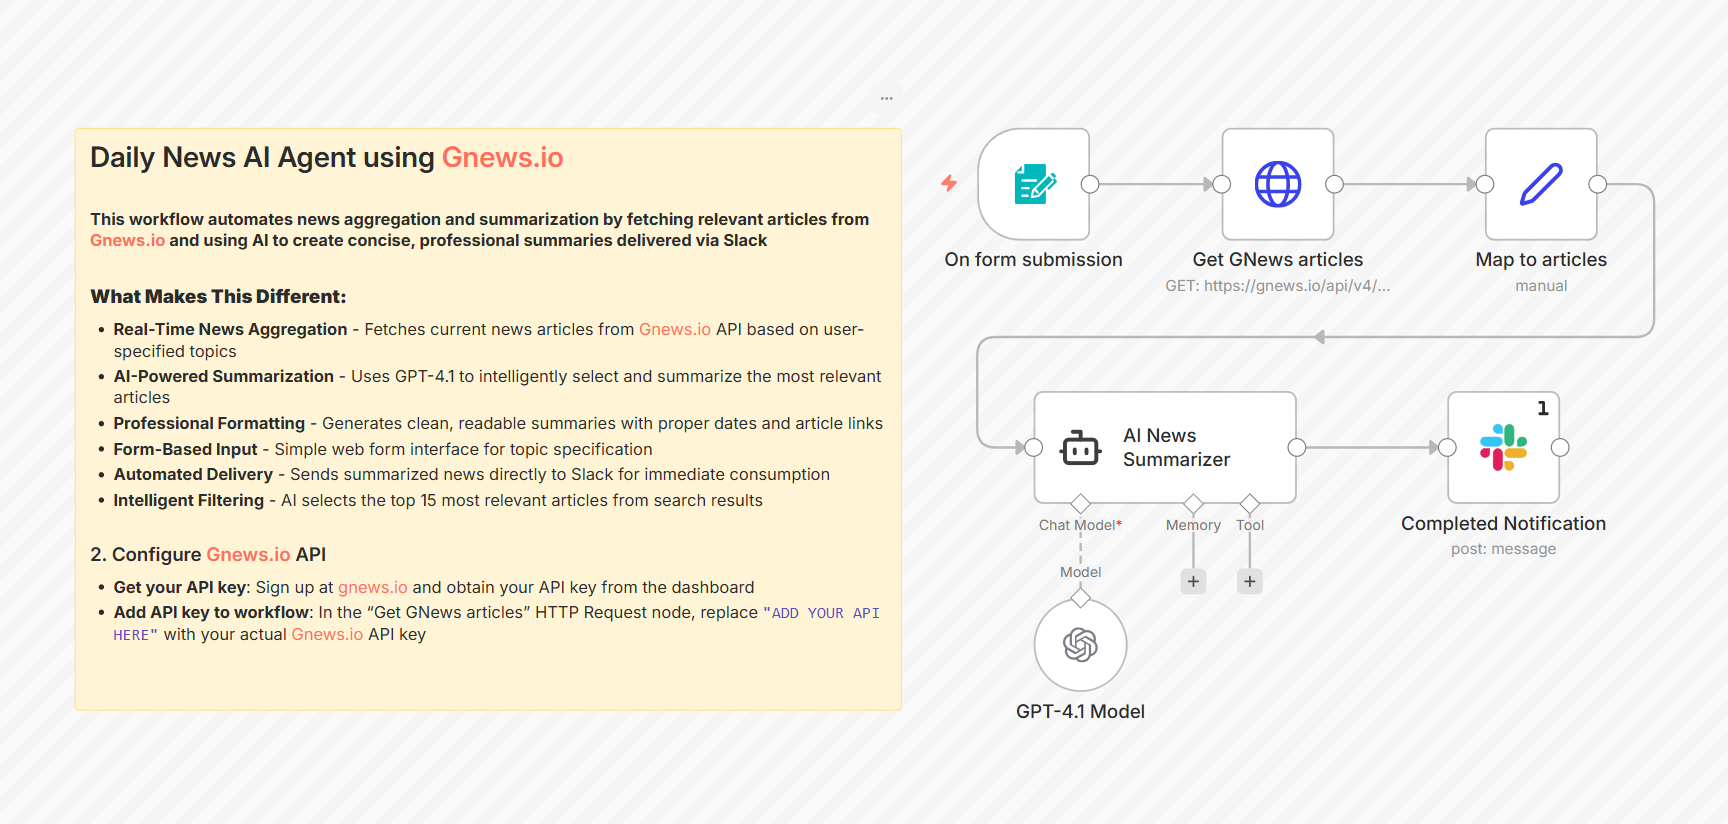
Task: Click the 'Intelligent Filtering' bullet text
Action: click(188, 500)
